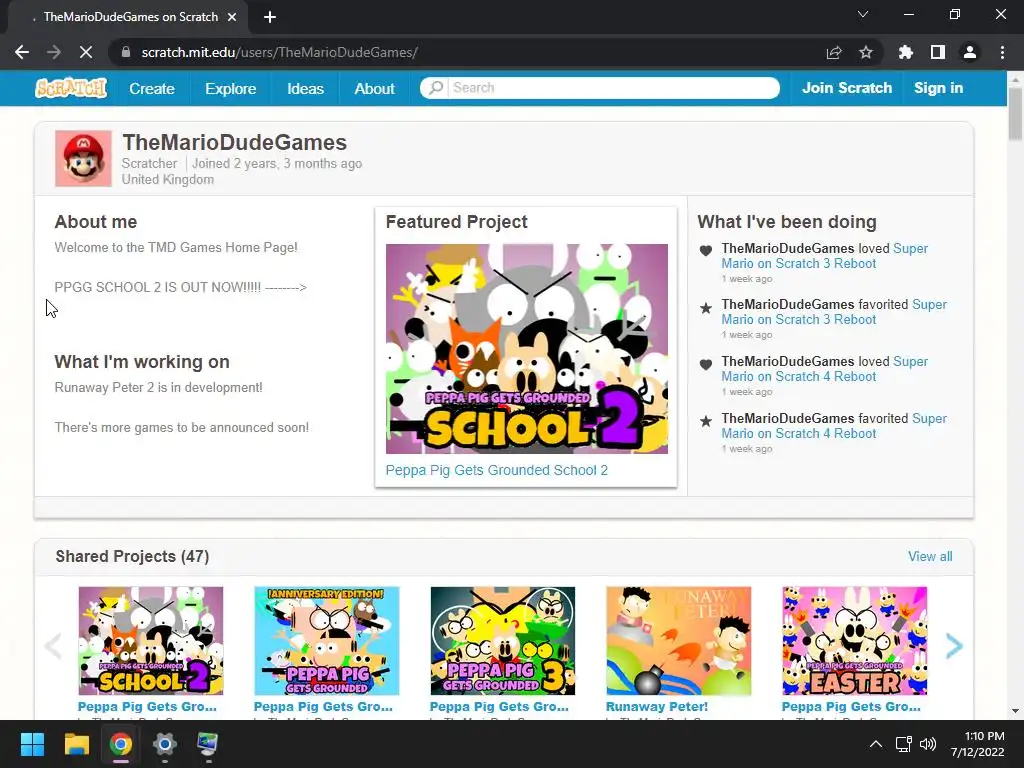The image size is (1024, 768).
Task: Click the Mario profile avatar image
Action: (84, 159)
